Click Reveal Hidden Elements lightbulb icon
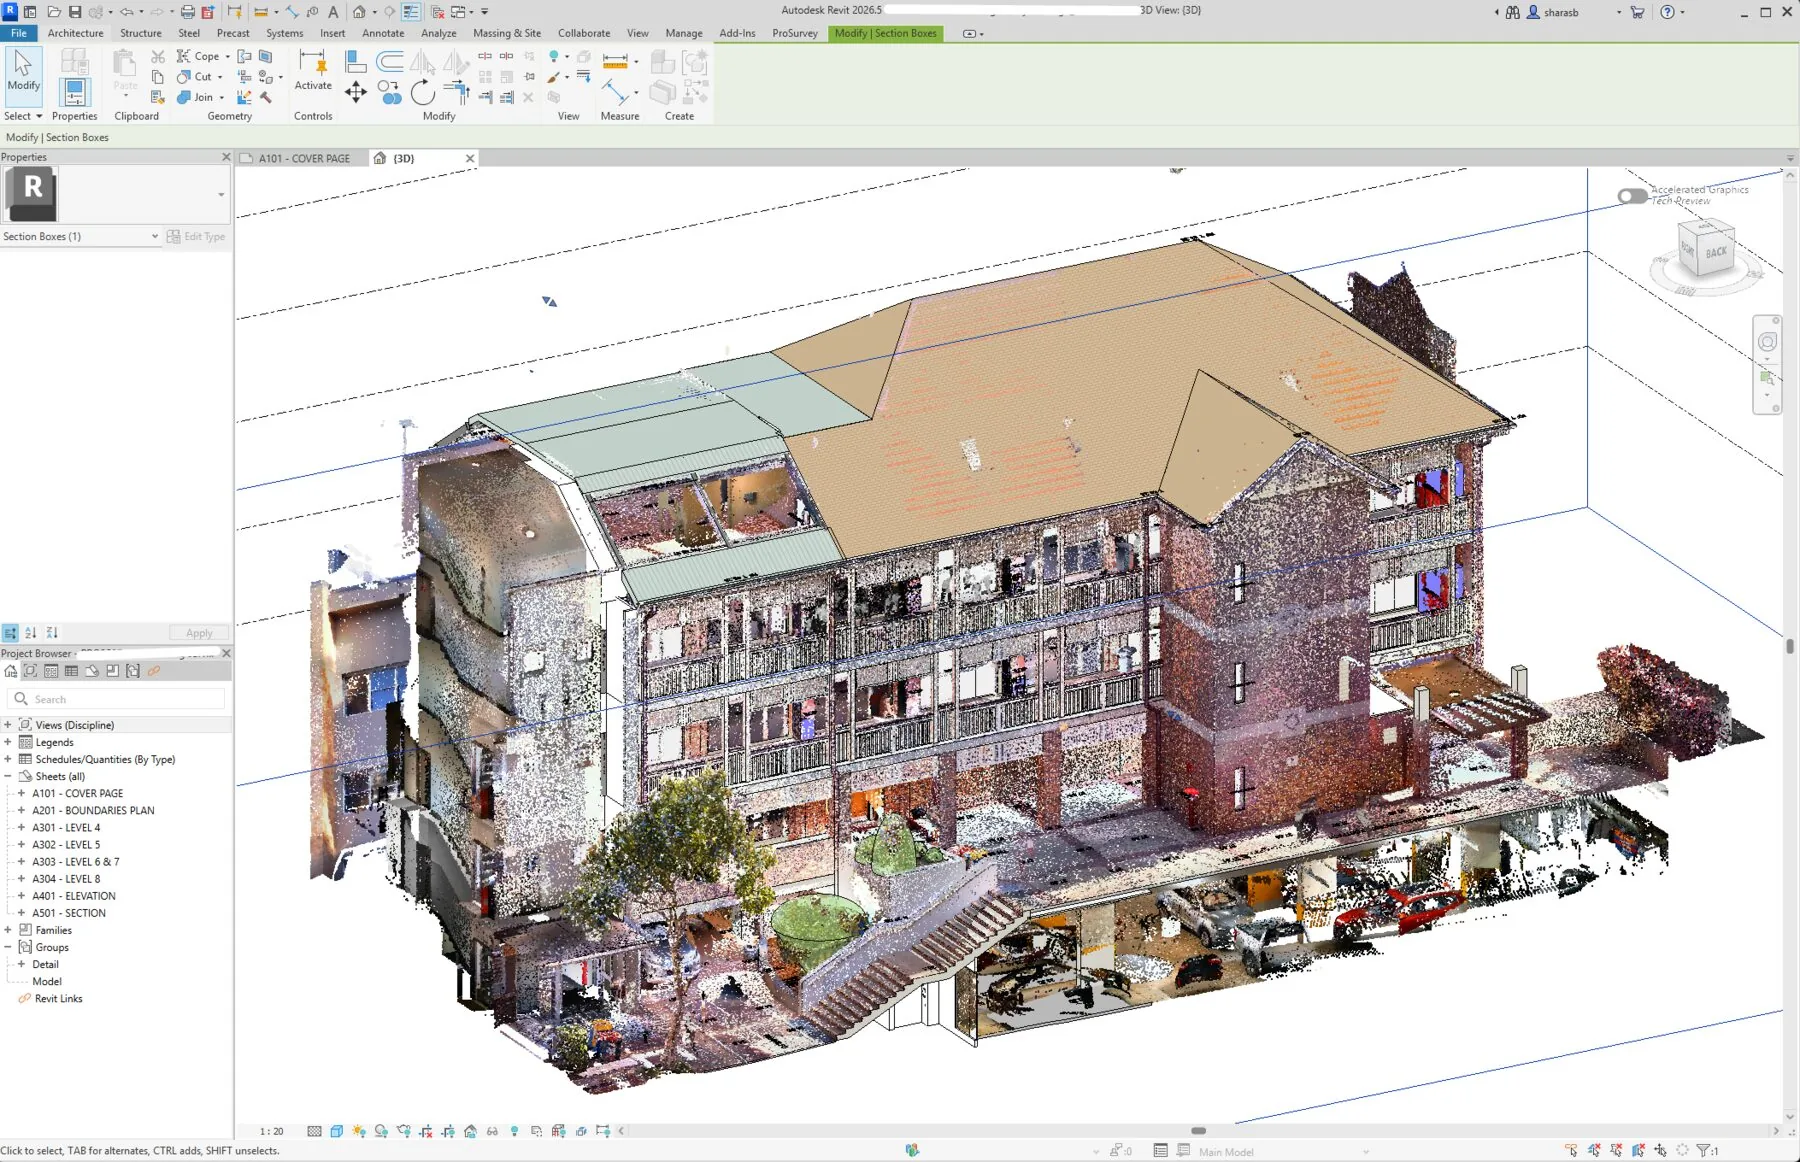Screen dimensions: 1800x1162 [514, 1131]
